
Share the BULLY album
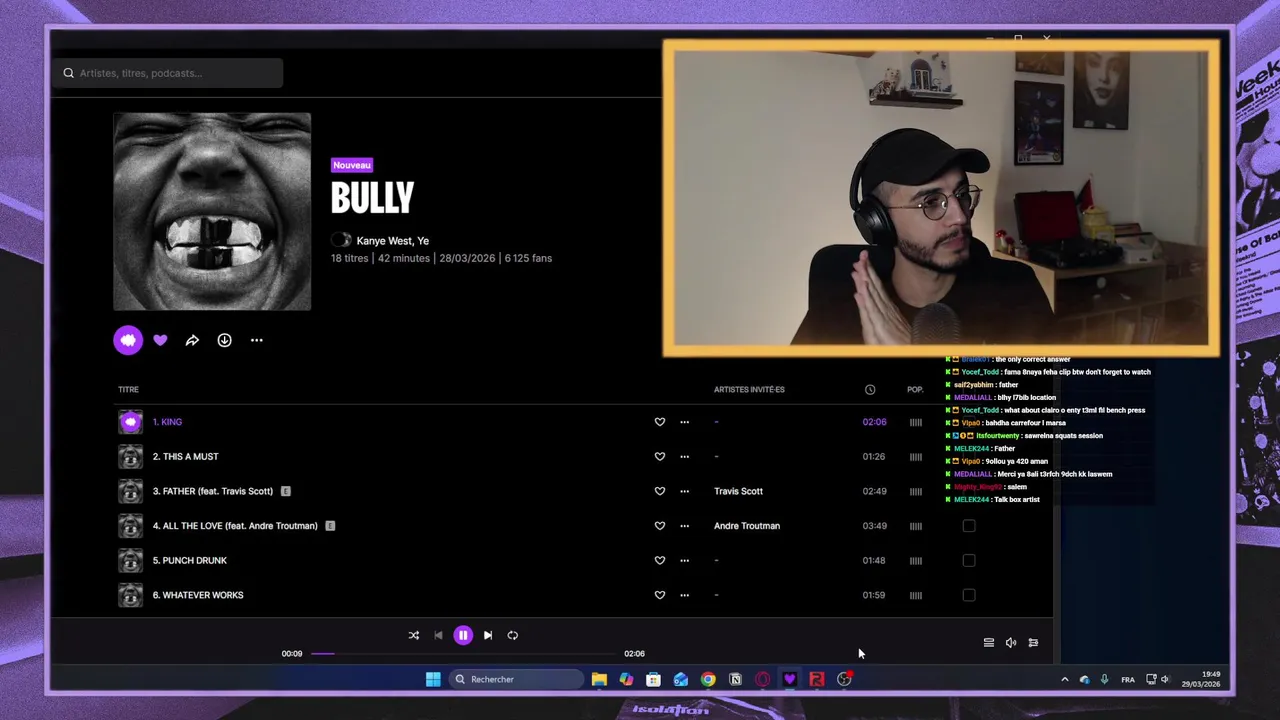[192, 340]
